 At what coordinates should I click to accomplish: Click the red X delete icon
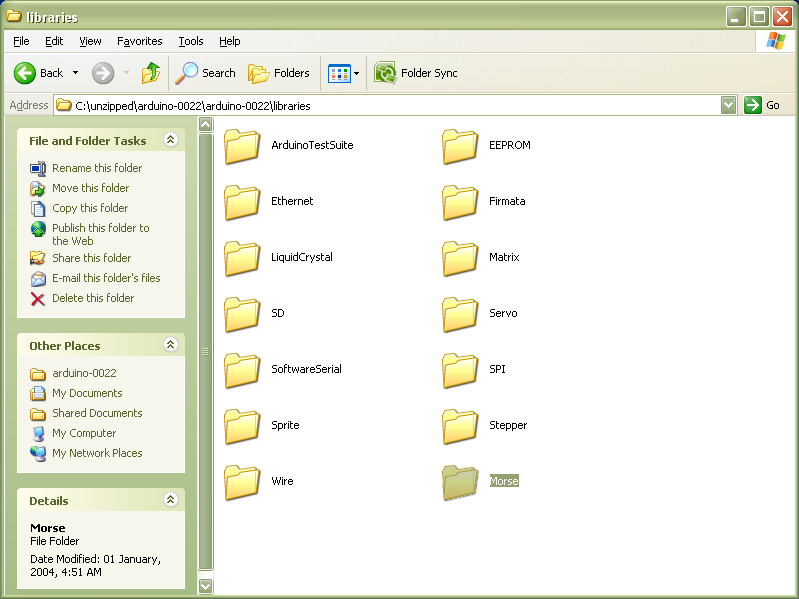38,298
